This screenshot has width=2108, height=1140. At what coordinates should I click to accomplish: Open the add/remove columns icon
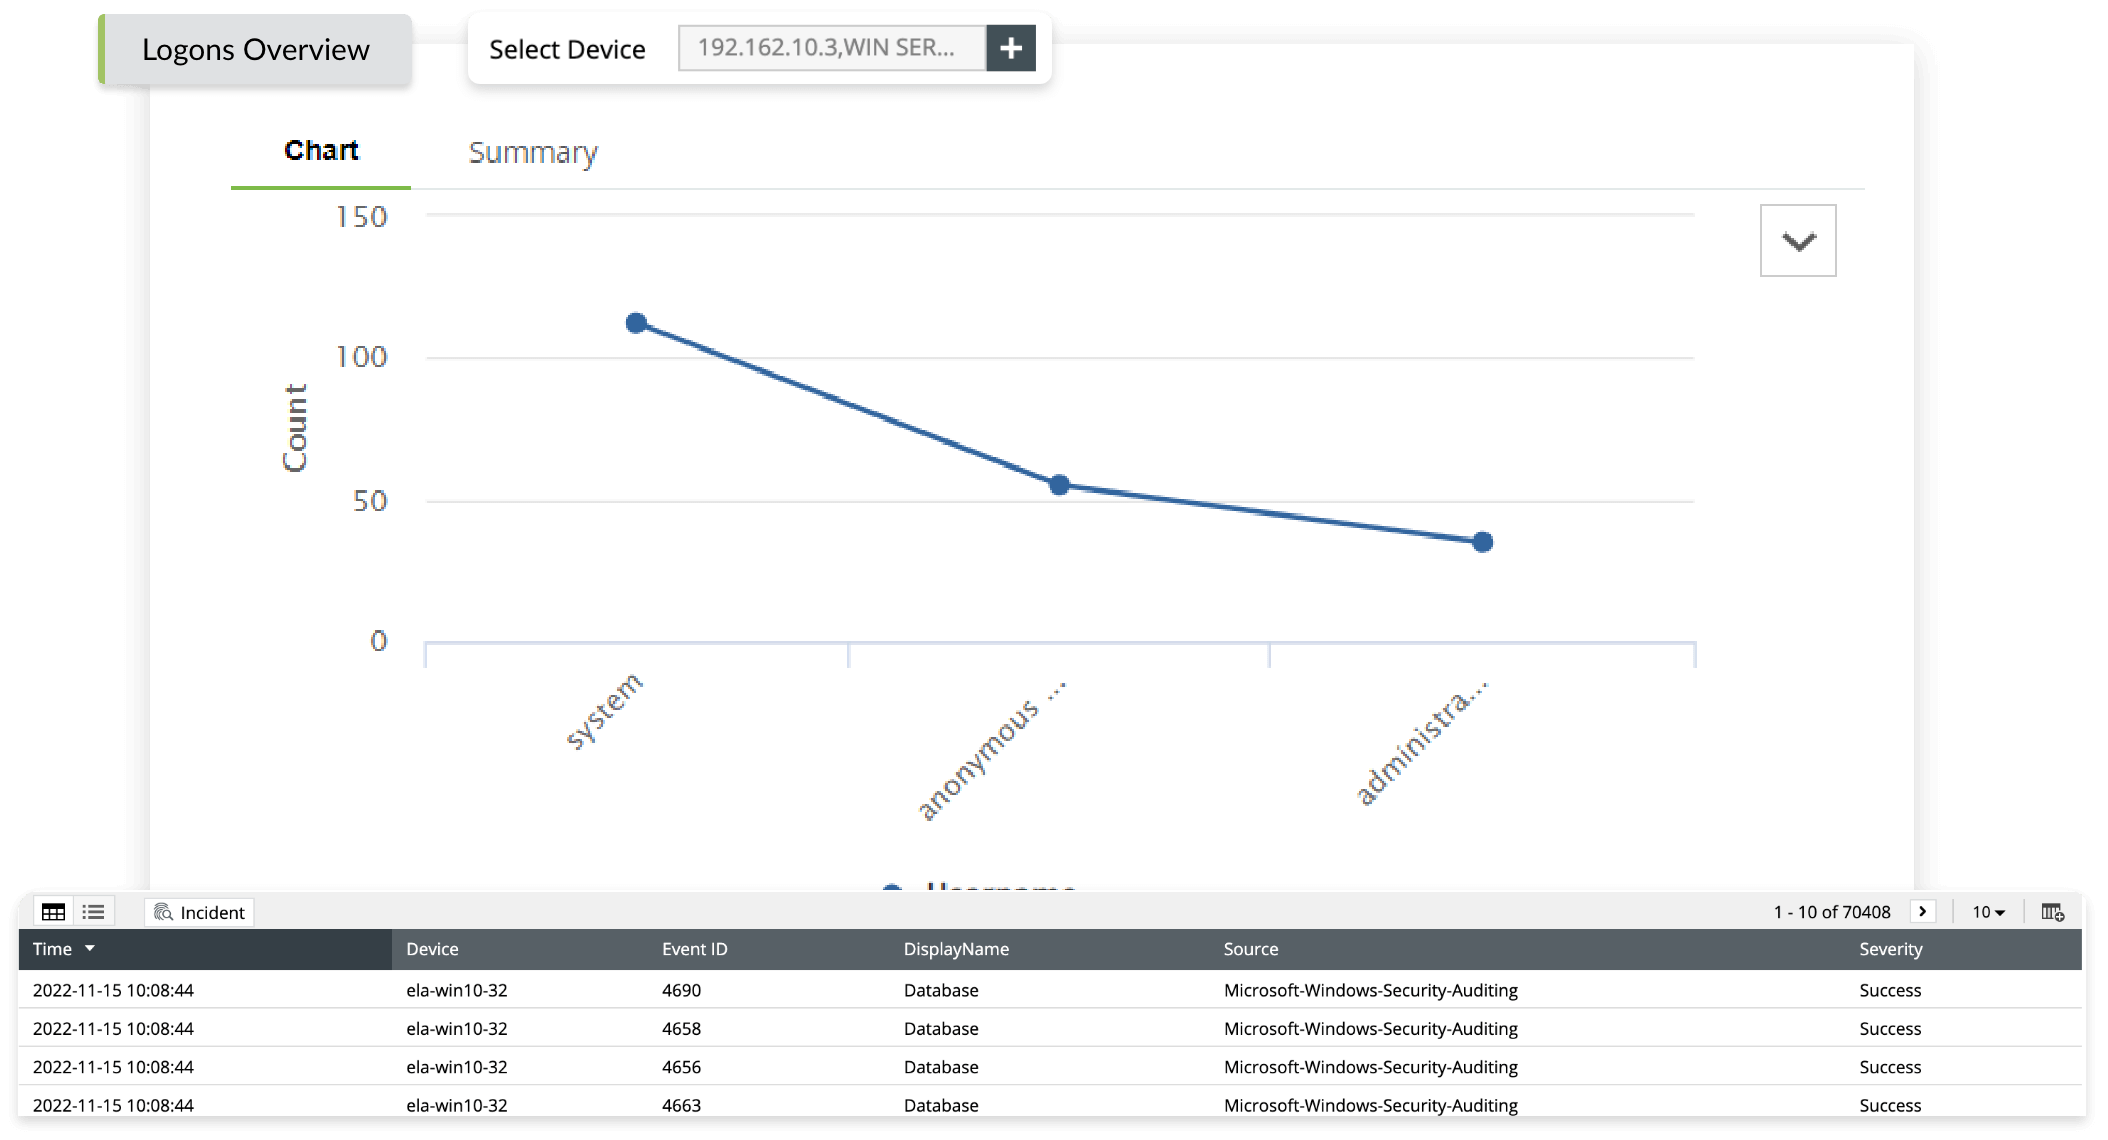click(2052, 912)
